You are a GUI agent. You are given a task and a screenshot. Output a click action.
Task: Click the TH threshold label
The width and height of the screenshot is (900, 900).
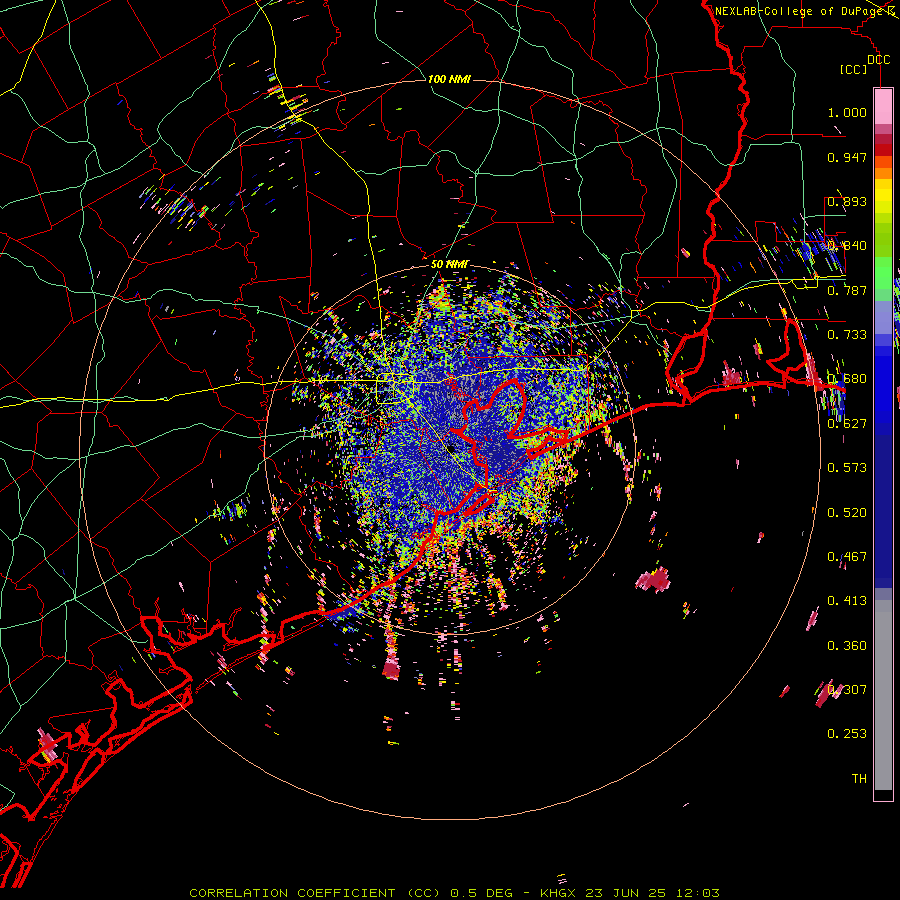coord(859,779)
